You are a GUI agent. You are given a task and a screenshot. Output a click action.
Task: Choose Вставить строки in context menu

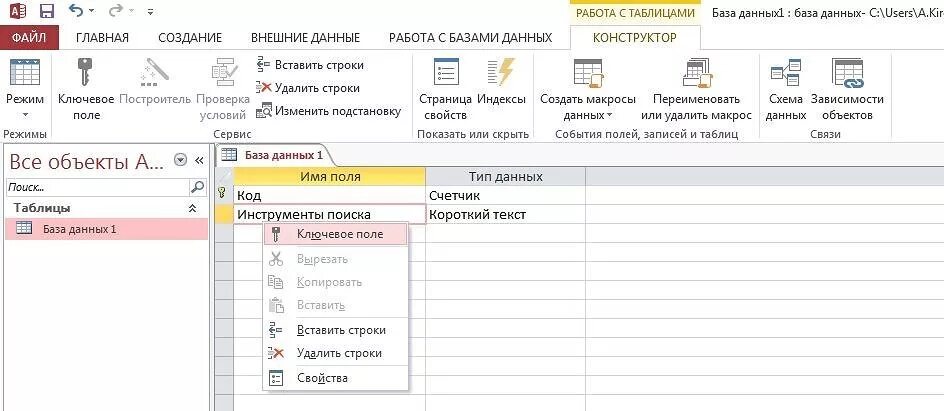(x=335, y=330)
